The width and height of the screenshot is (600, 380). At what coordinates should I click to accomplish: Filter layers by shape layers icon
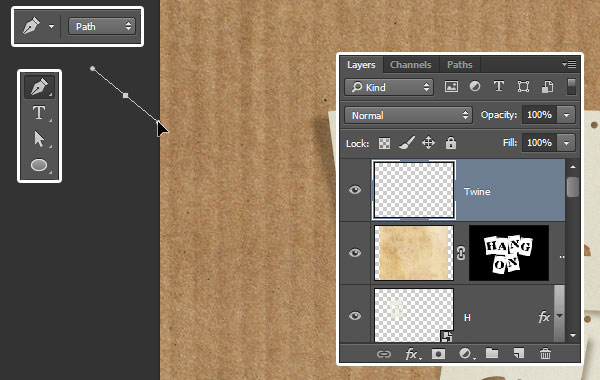click(x=523, y=87)
